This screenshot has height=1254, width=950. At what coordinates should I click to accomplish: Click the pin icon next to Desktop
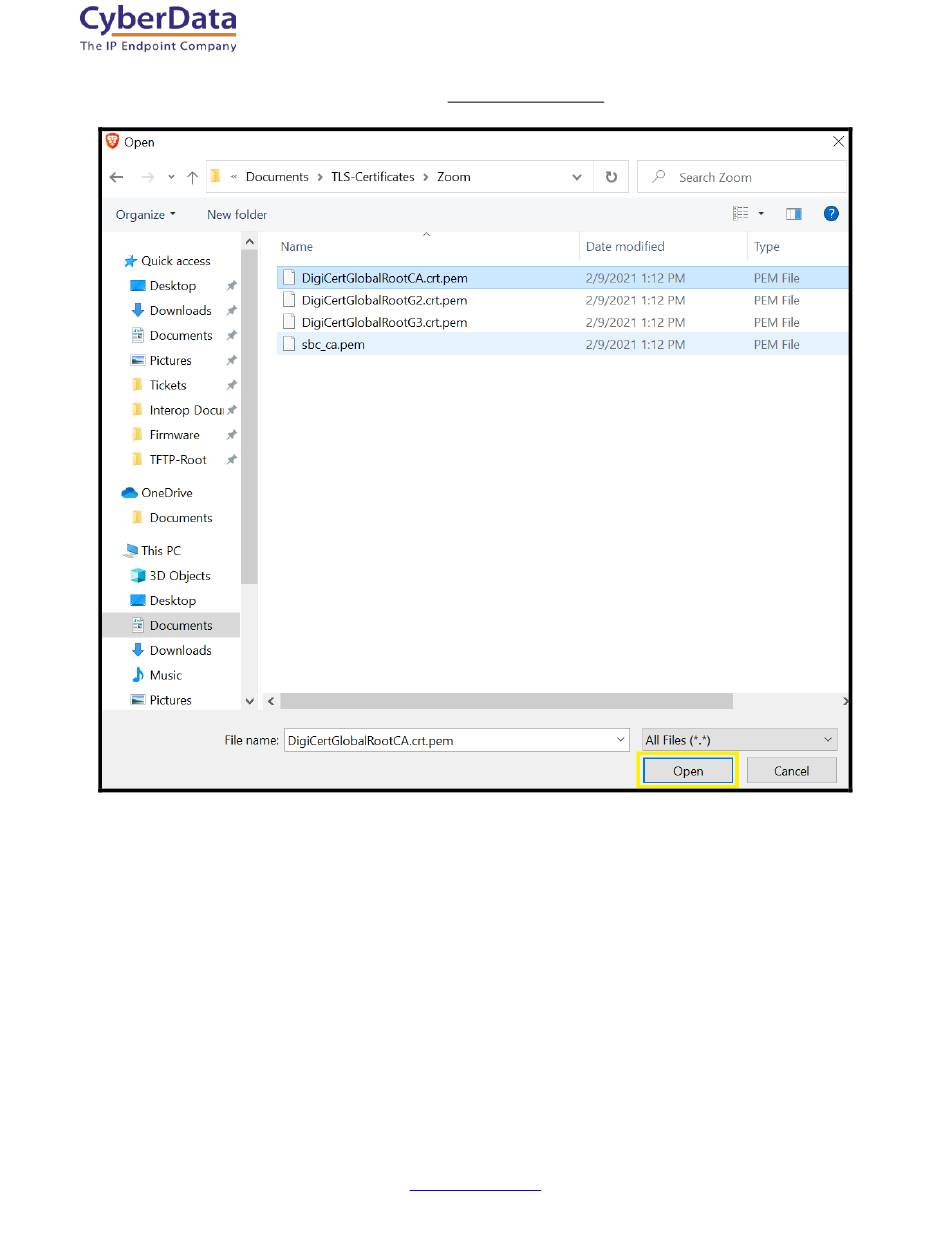coord(231,286)
